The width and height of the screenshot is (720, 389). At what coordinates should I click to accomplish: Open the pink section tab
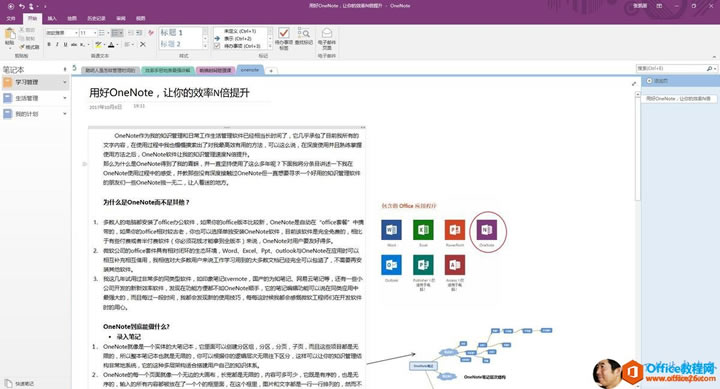click(x=215, y=70)
